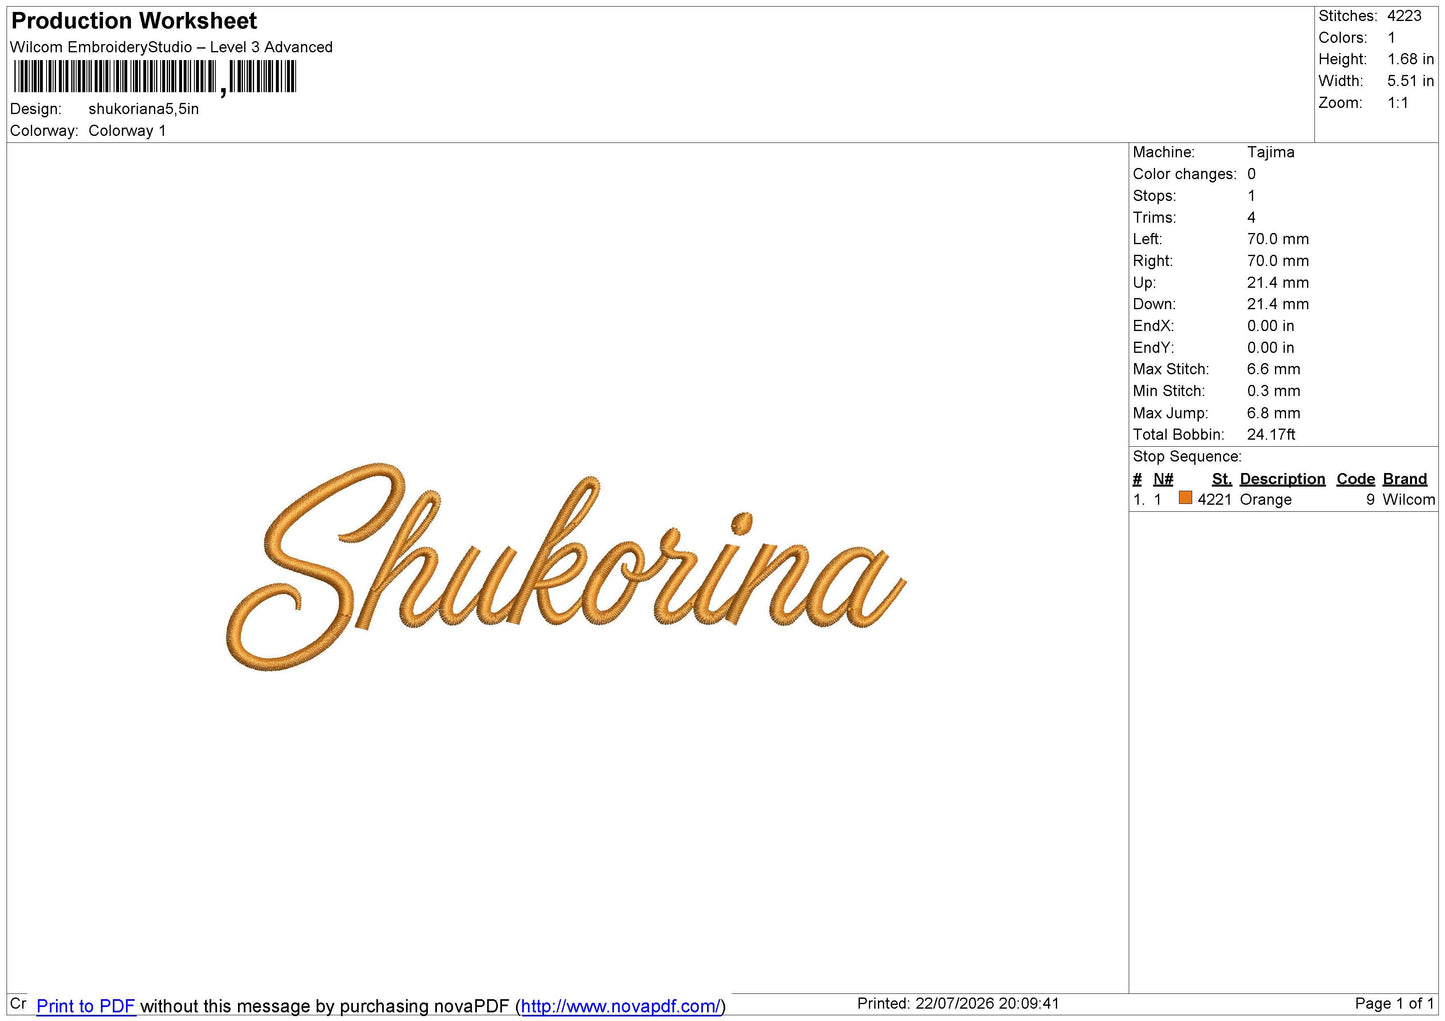Click the Up value '21.4 mm'

(1278, 283)
